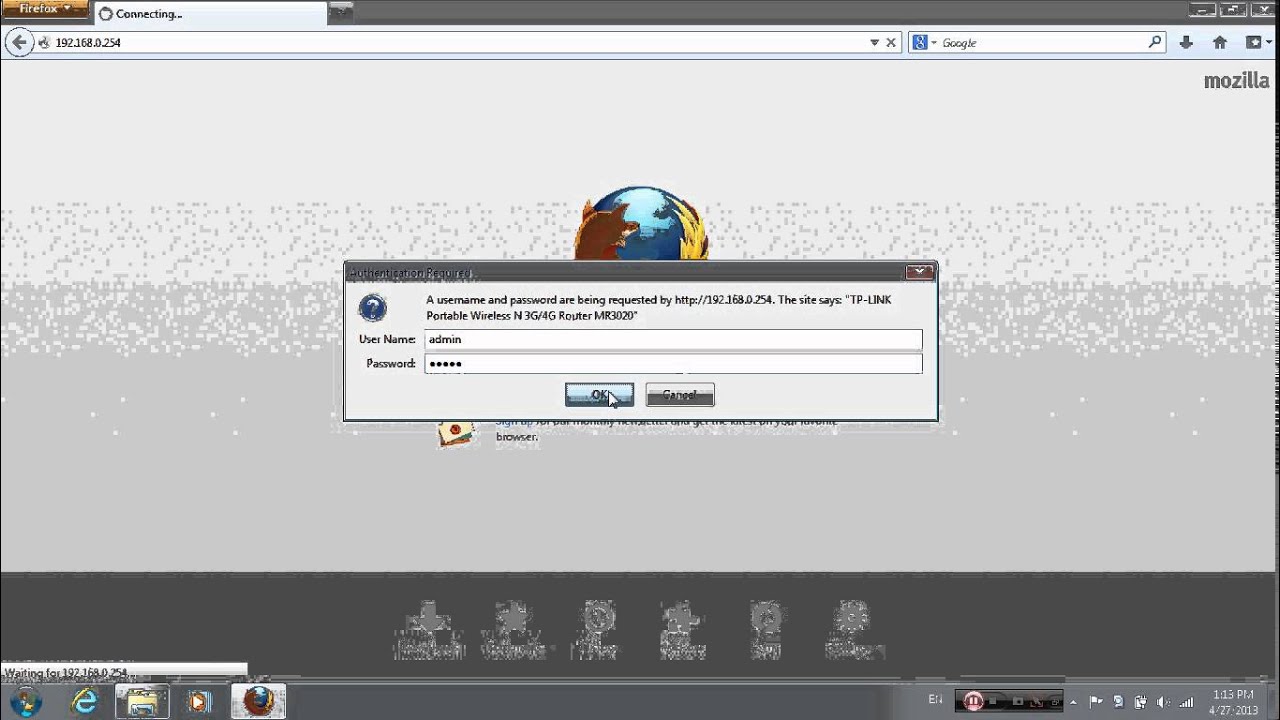This screenshot has height=720, width=1280.
Task: Close the Authentication Required dialog
Action: coord(919,272)
